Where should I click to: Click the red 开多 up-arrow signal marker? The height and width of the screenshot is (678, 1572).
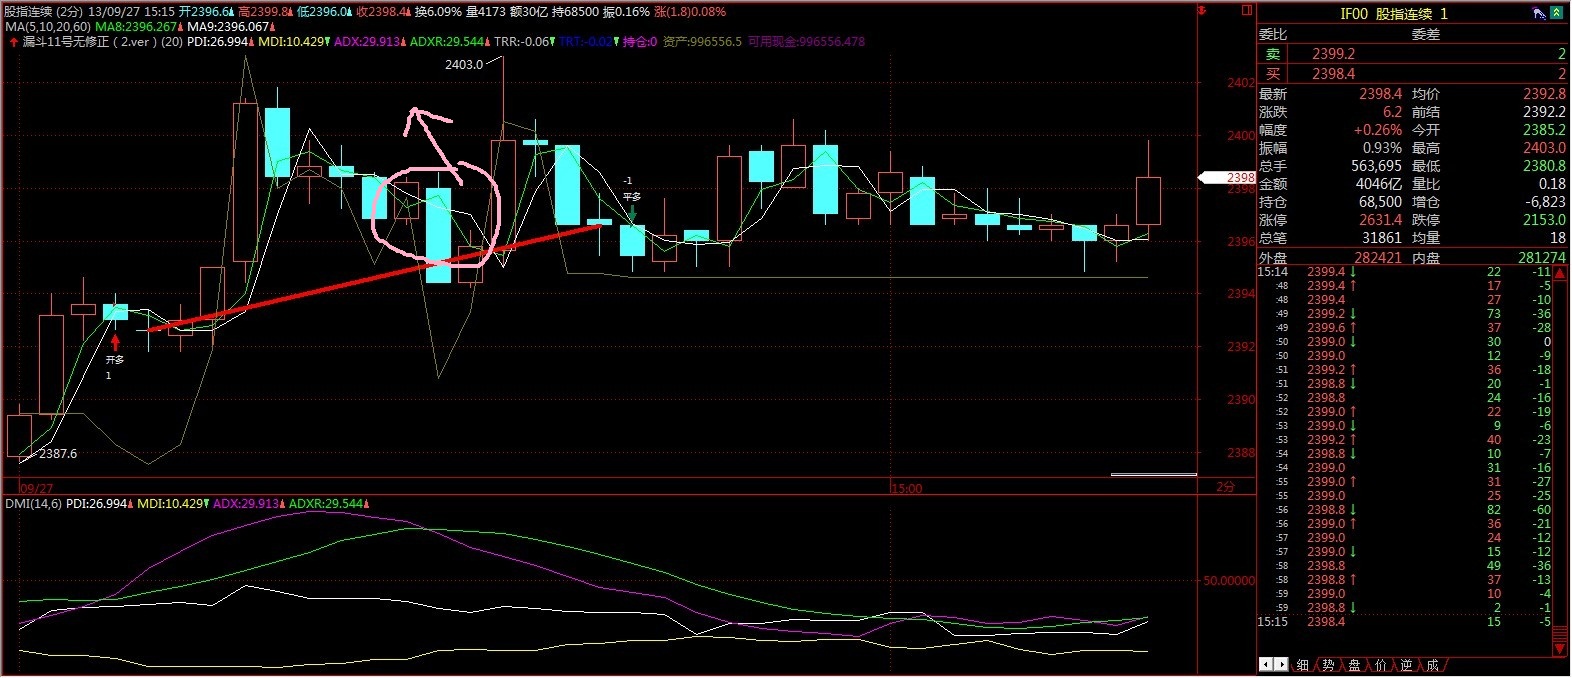coord(115,343)
